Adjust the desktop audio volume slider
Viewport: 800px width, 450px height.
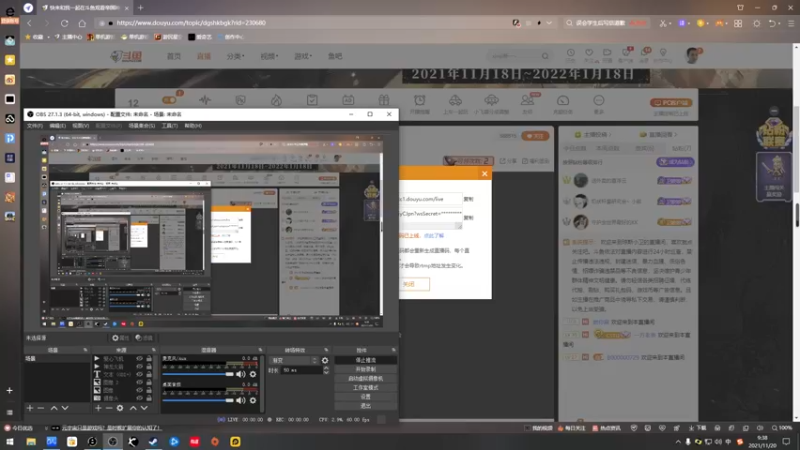[198, 401]
